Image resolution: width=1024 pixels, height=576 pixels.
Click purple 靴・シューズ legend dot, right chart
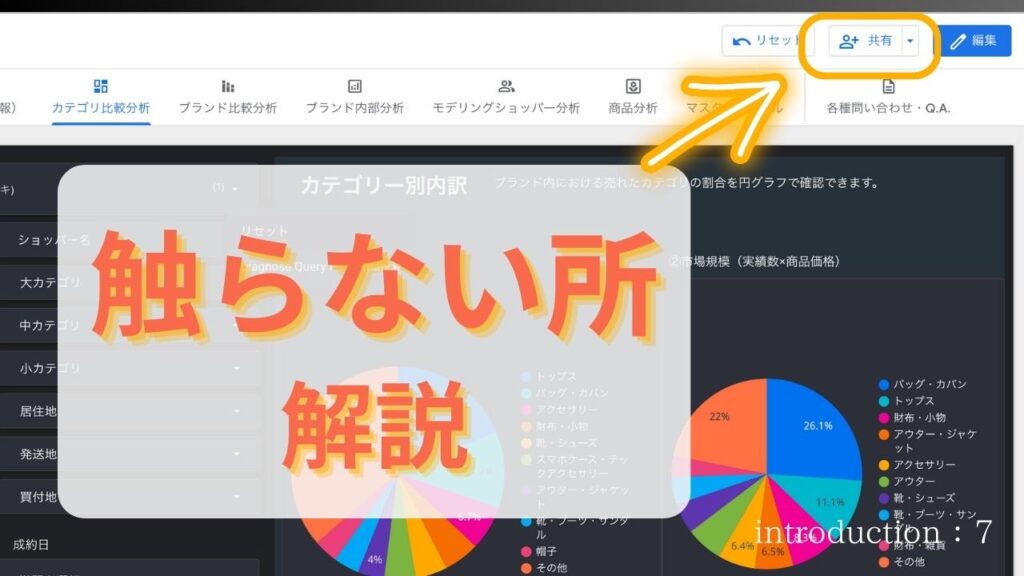tap(884, 498)
